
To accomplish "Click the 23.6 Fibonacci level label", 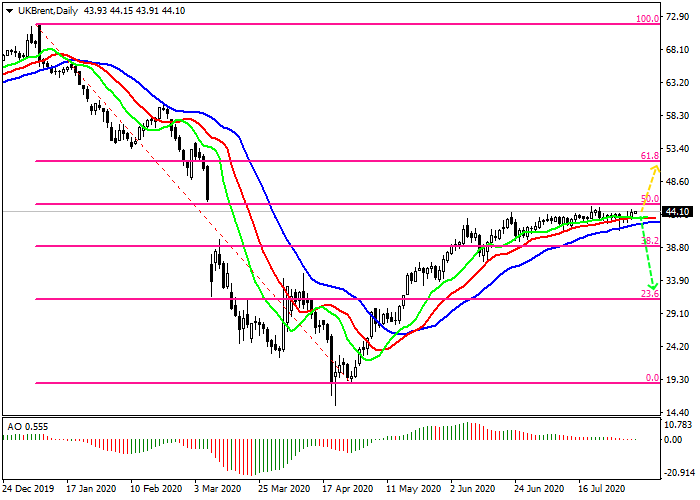I will pos(650,294).
